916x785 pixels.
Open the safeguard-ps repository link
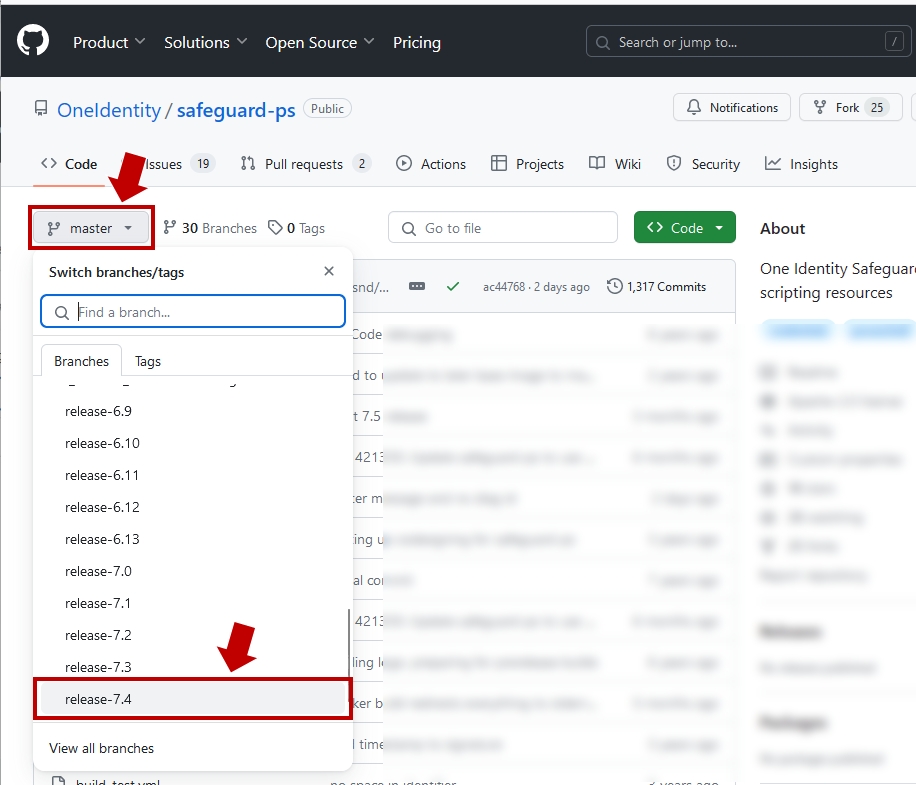tap(236, 110)
